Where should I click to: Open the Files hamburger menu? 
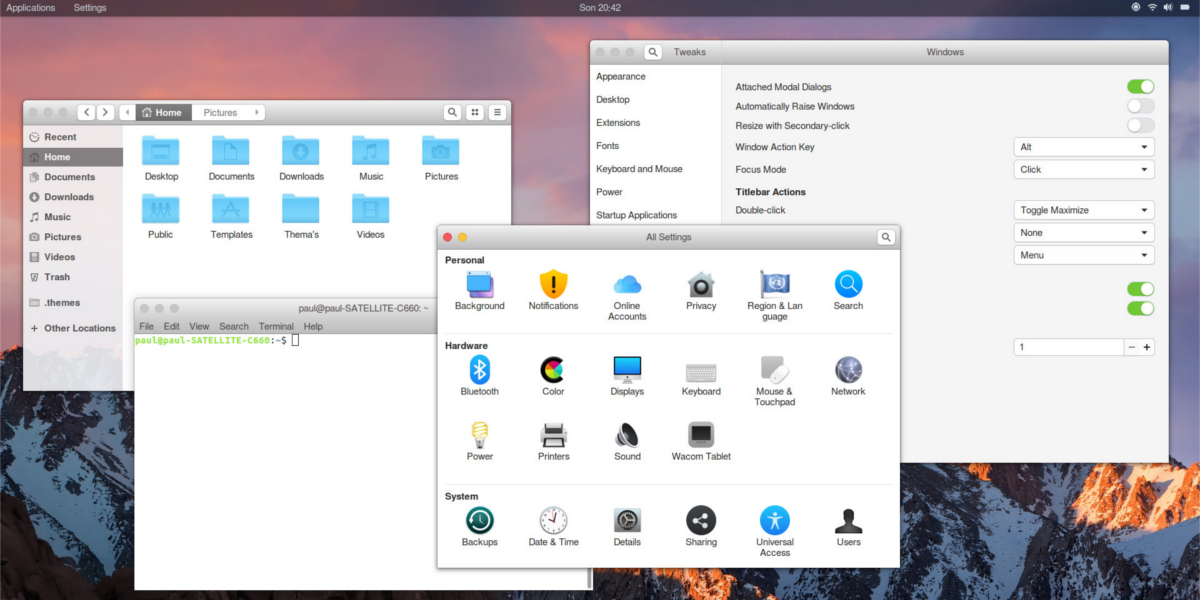coord(496,113)
